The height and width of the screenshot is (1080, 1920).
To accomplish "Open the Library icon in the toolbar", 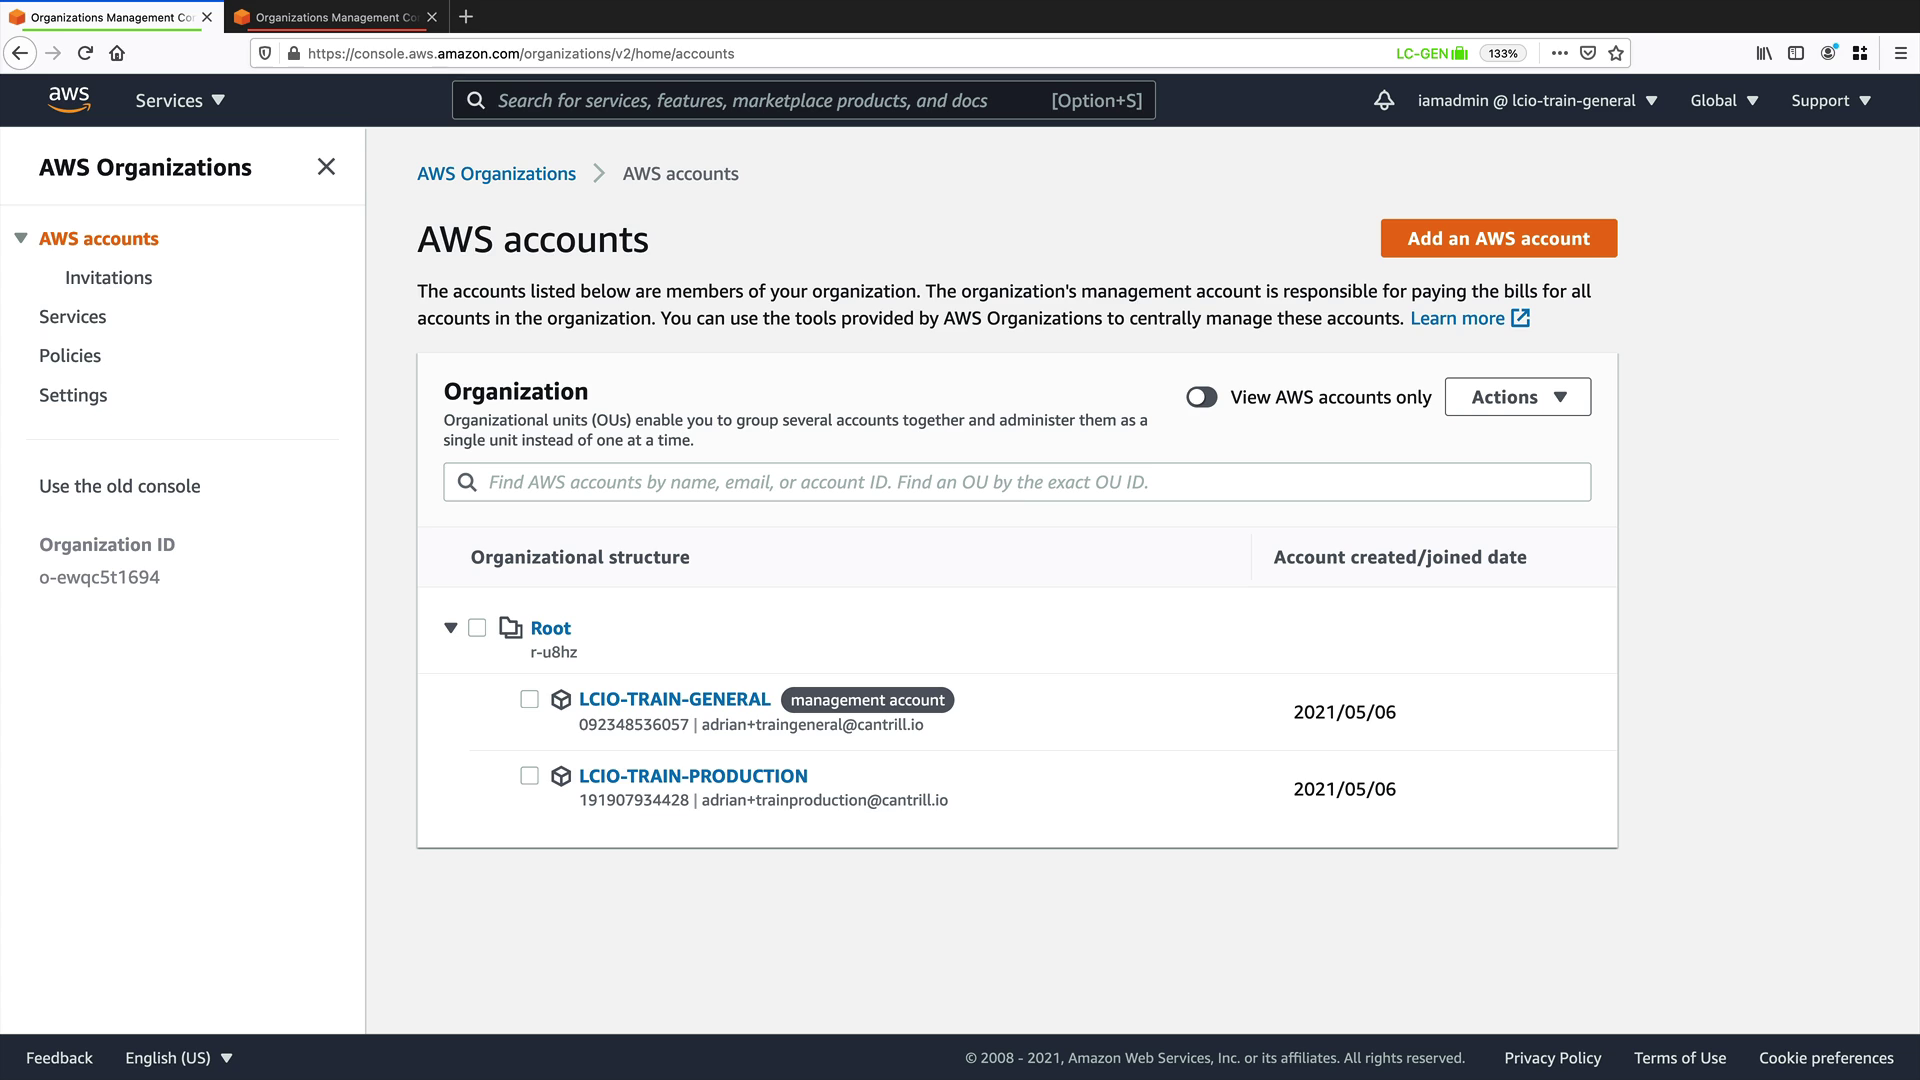I will click(1764, 53).
